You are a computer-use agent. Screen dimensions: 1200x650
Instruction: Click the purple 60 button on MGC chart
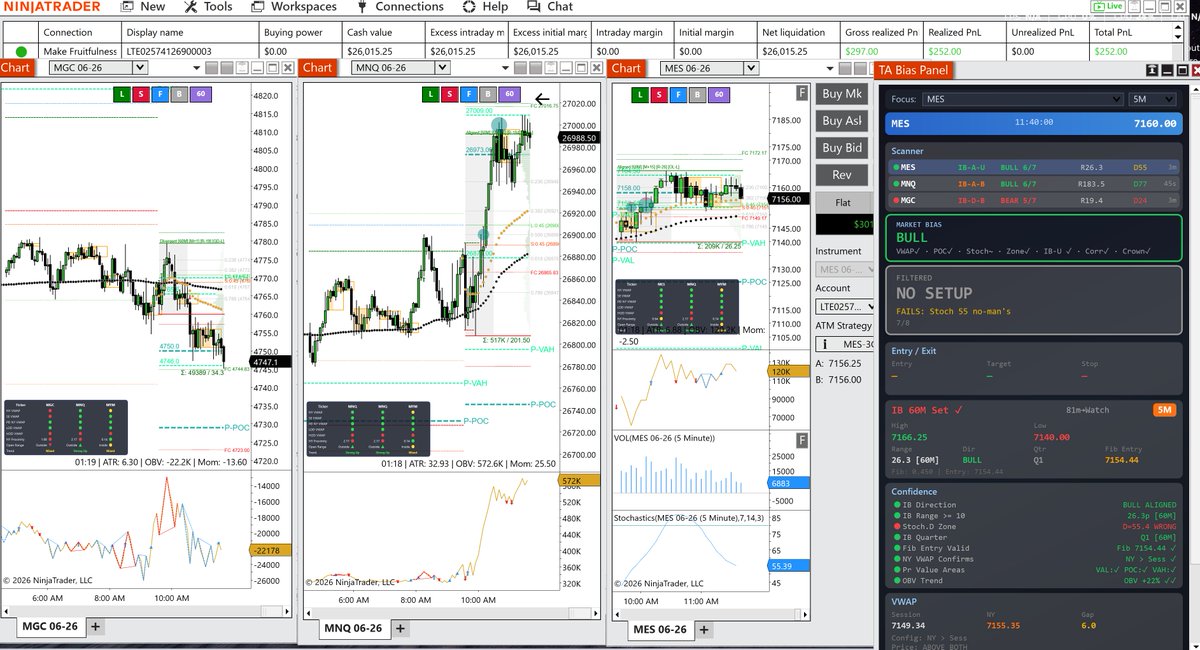point(201,94)
